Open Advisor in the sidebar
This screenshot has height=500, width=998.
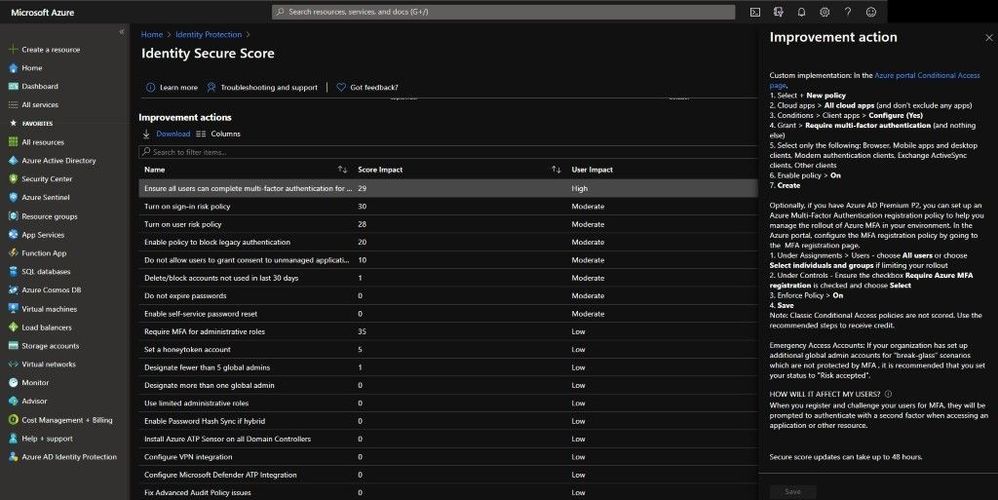(x=34, y=401)
